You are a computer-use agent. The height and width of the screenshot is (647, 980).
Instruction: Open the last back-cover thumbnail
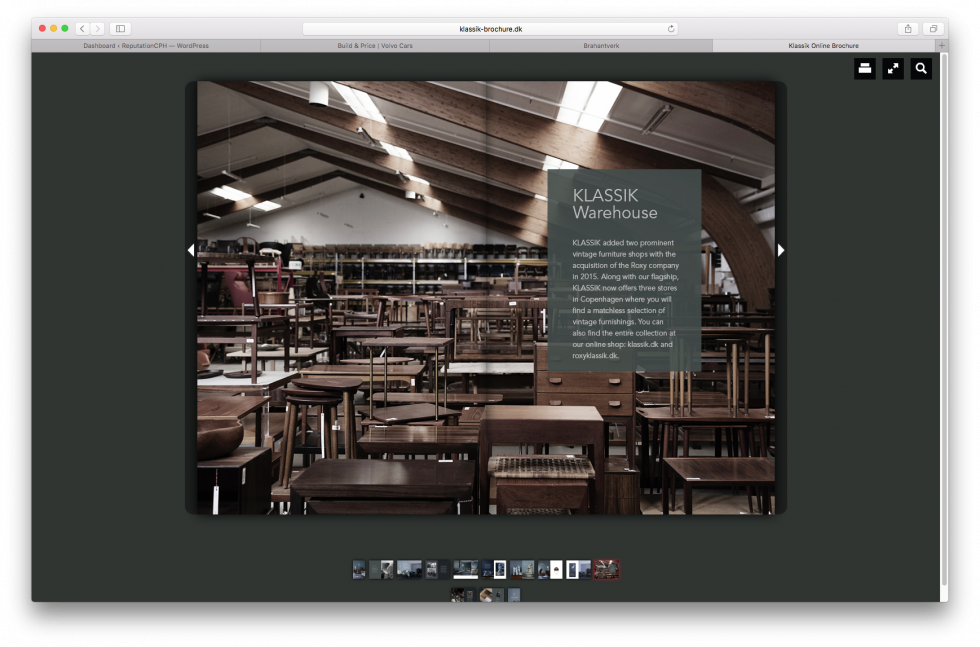pos(514,594)
